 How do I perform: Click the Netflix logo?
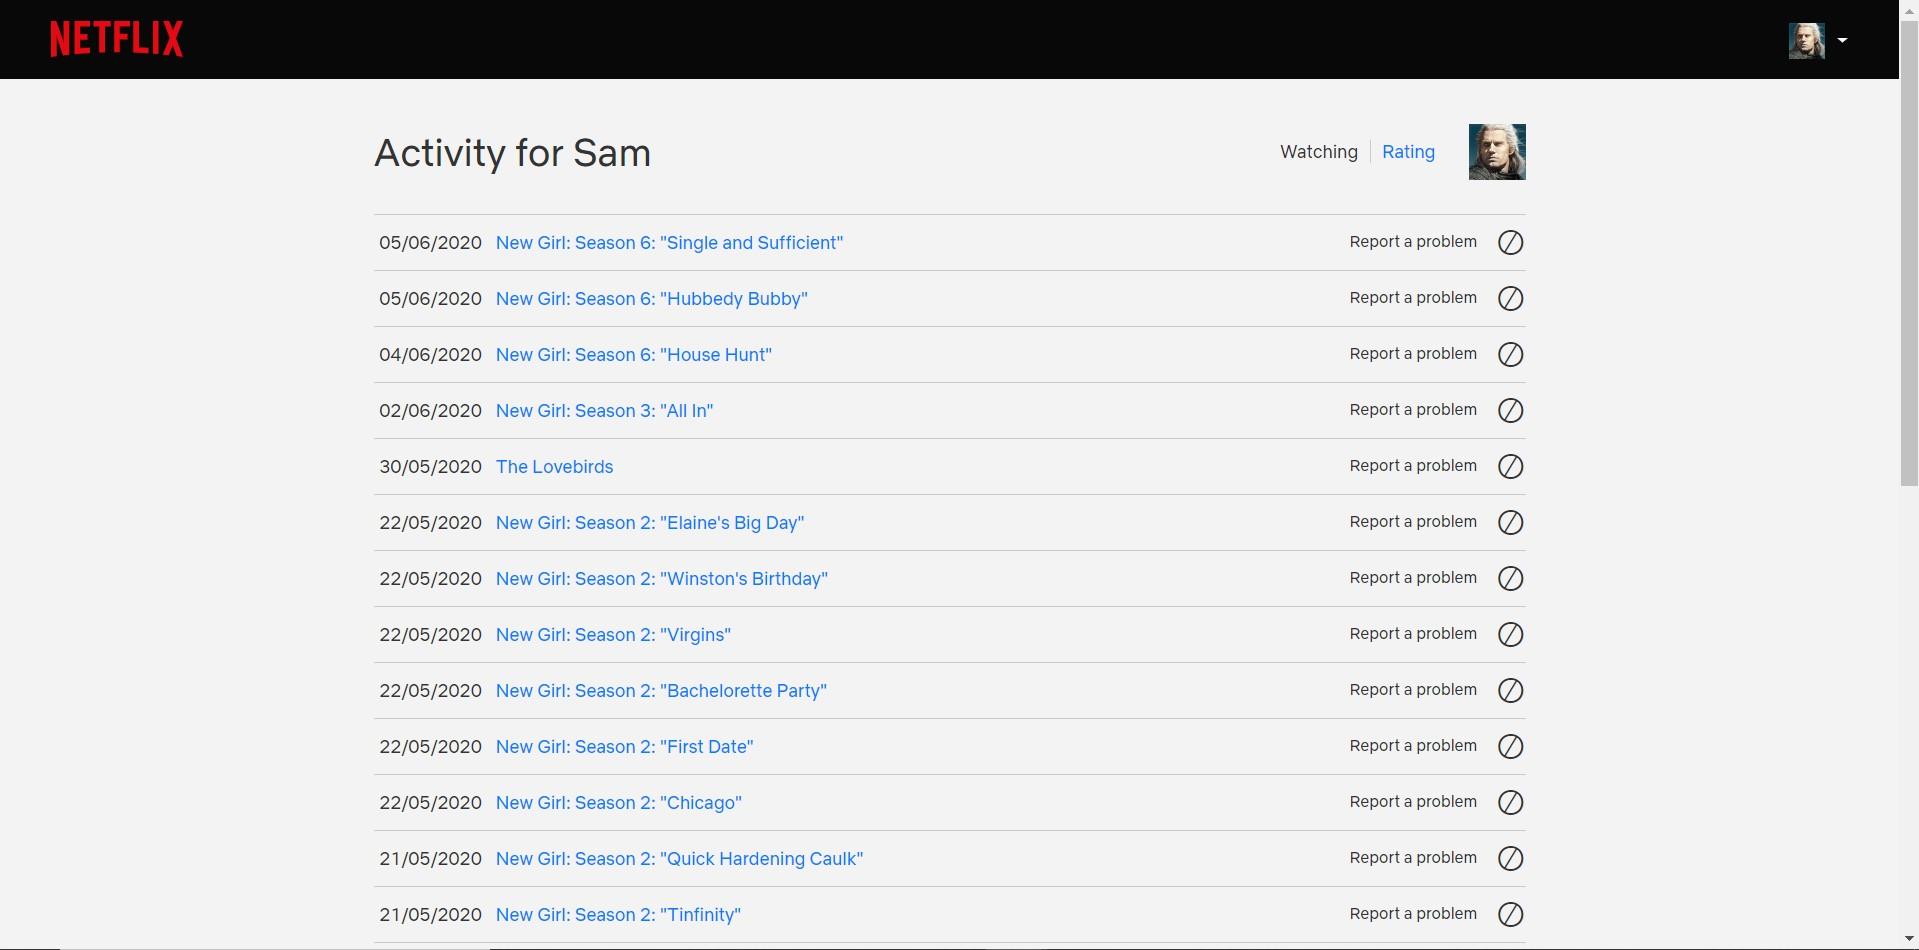[x=116, y=39]
